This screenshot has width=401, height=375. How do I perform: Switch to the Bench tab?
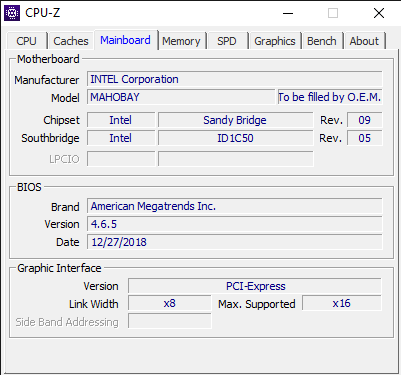point(322,41)
